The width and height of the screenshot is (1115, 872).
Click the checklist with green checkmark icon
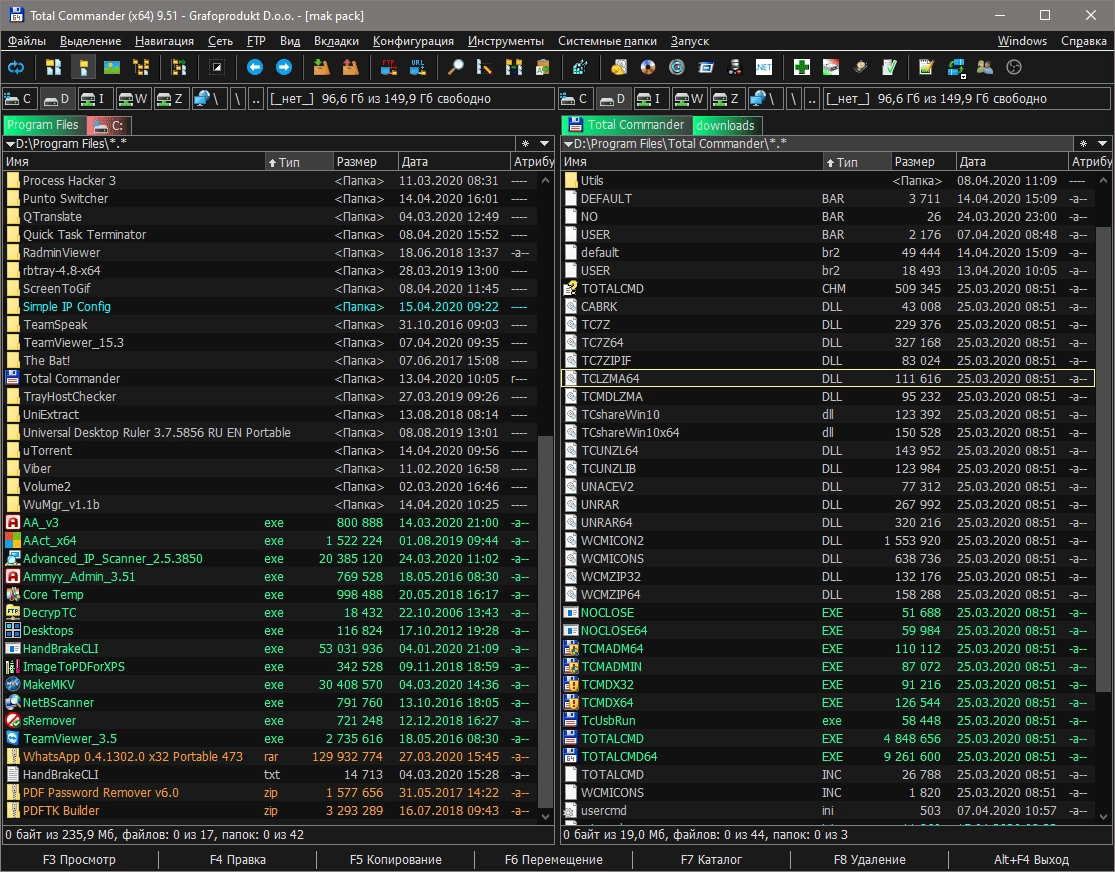coord(889,68)
